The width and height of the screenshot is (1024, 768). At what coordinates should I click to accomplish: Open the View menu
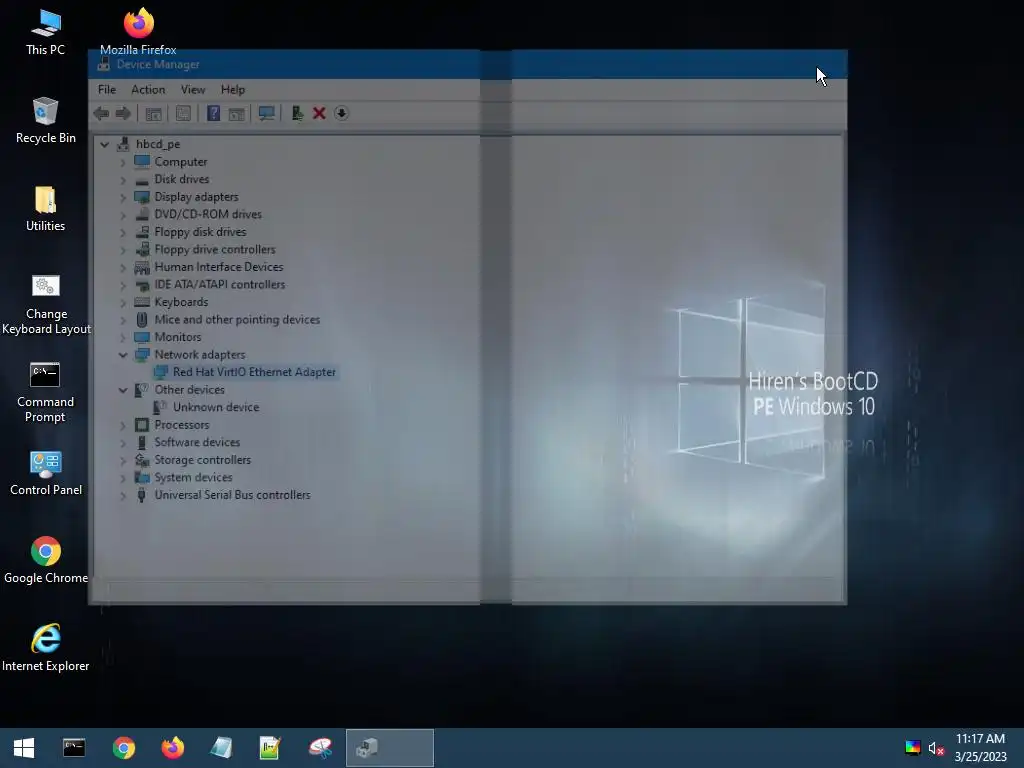click(x=193, y=89)
